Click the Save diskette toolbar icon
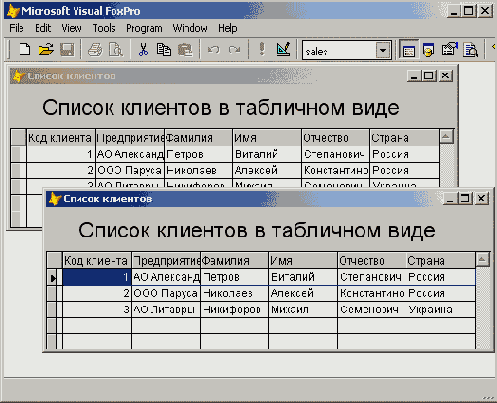The width and height of the screenshot is (497, 403). [x=67, y=50]
